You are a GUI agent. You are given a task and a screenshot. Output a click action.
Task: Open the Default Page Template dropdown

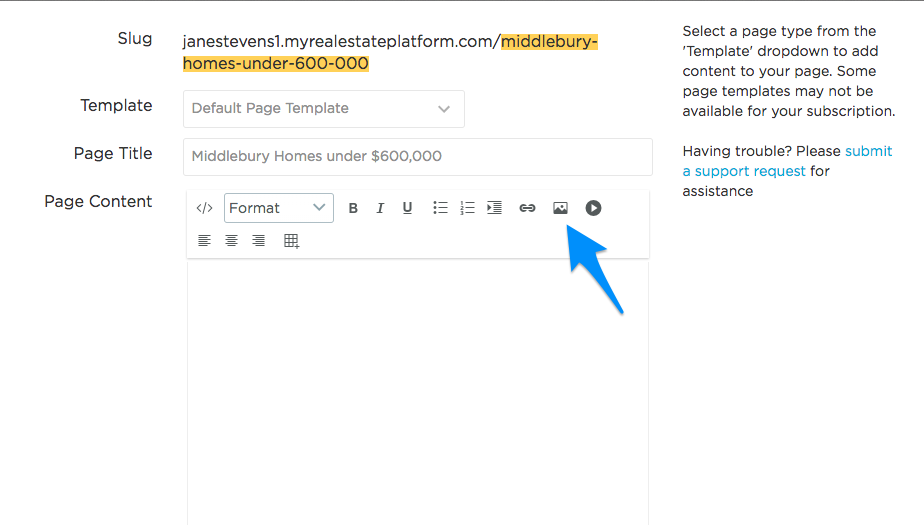pyautogui.click(x=324, y=108)
